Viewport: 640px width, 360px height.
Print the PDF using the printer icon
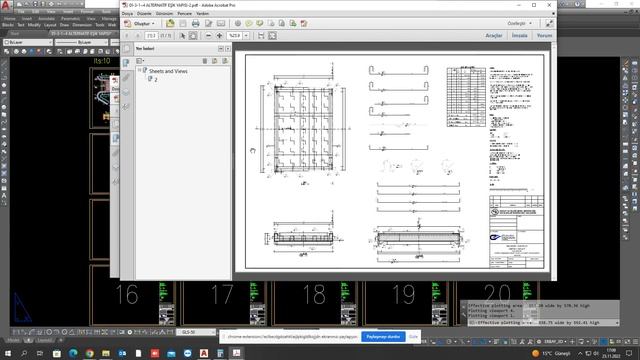(x=196, y=24)
